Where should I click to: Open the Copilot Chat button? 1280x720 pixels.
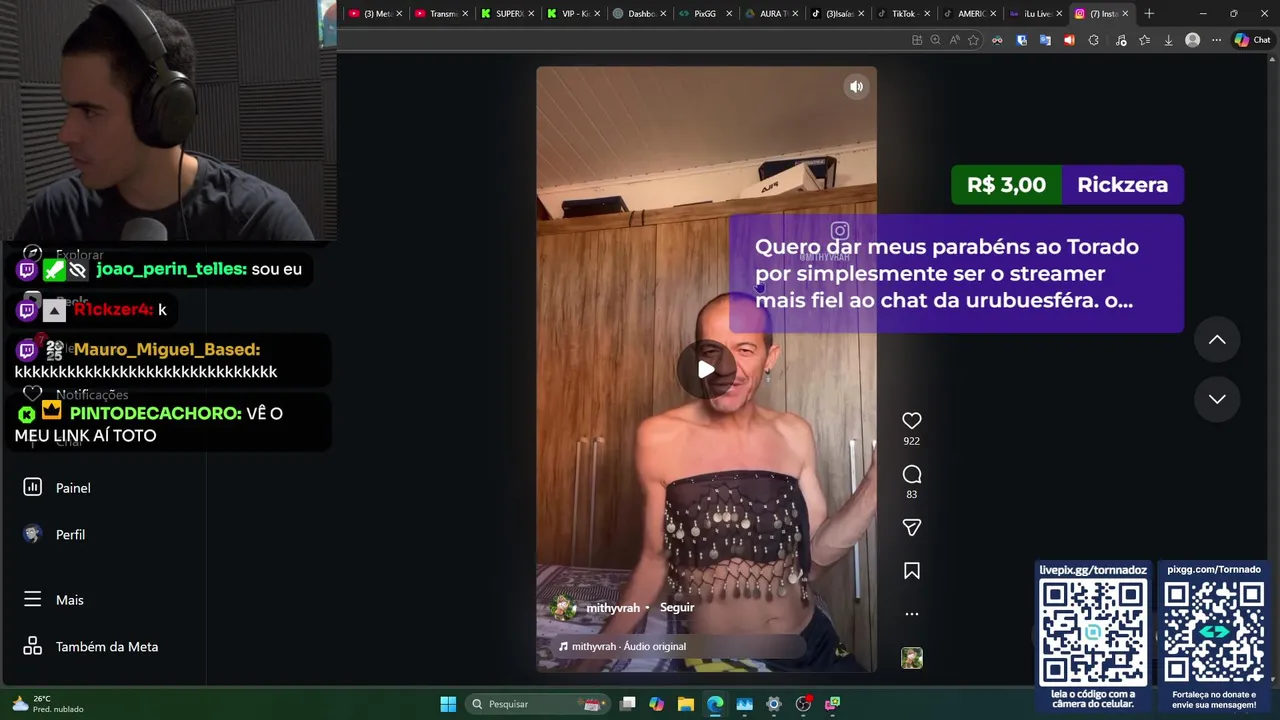(x=1252, y=40)
